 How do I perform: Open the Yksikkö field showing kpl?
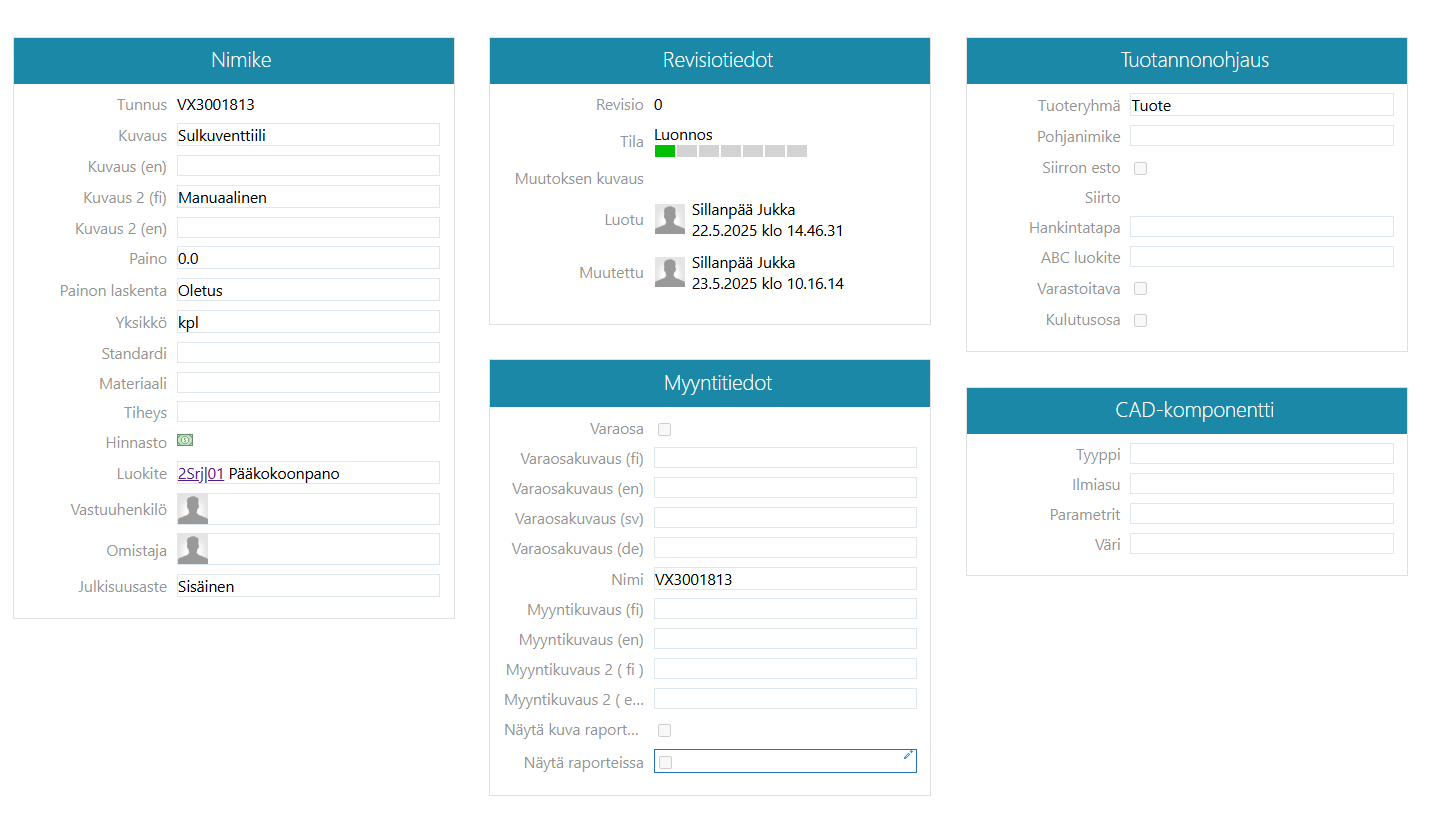308,322
